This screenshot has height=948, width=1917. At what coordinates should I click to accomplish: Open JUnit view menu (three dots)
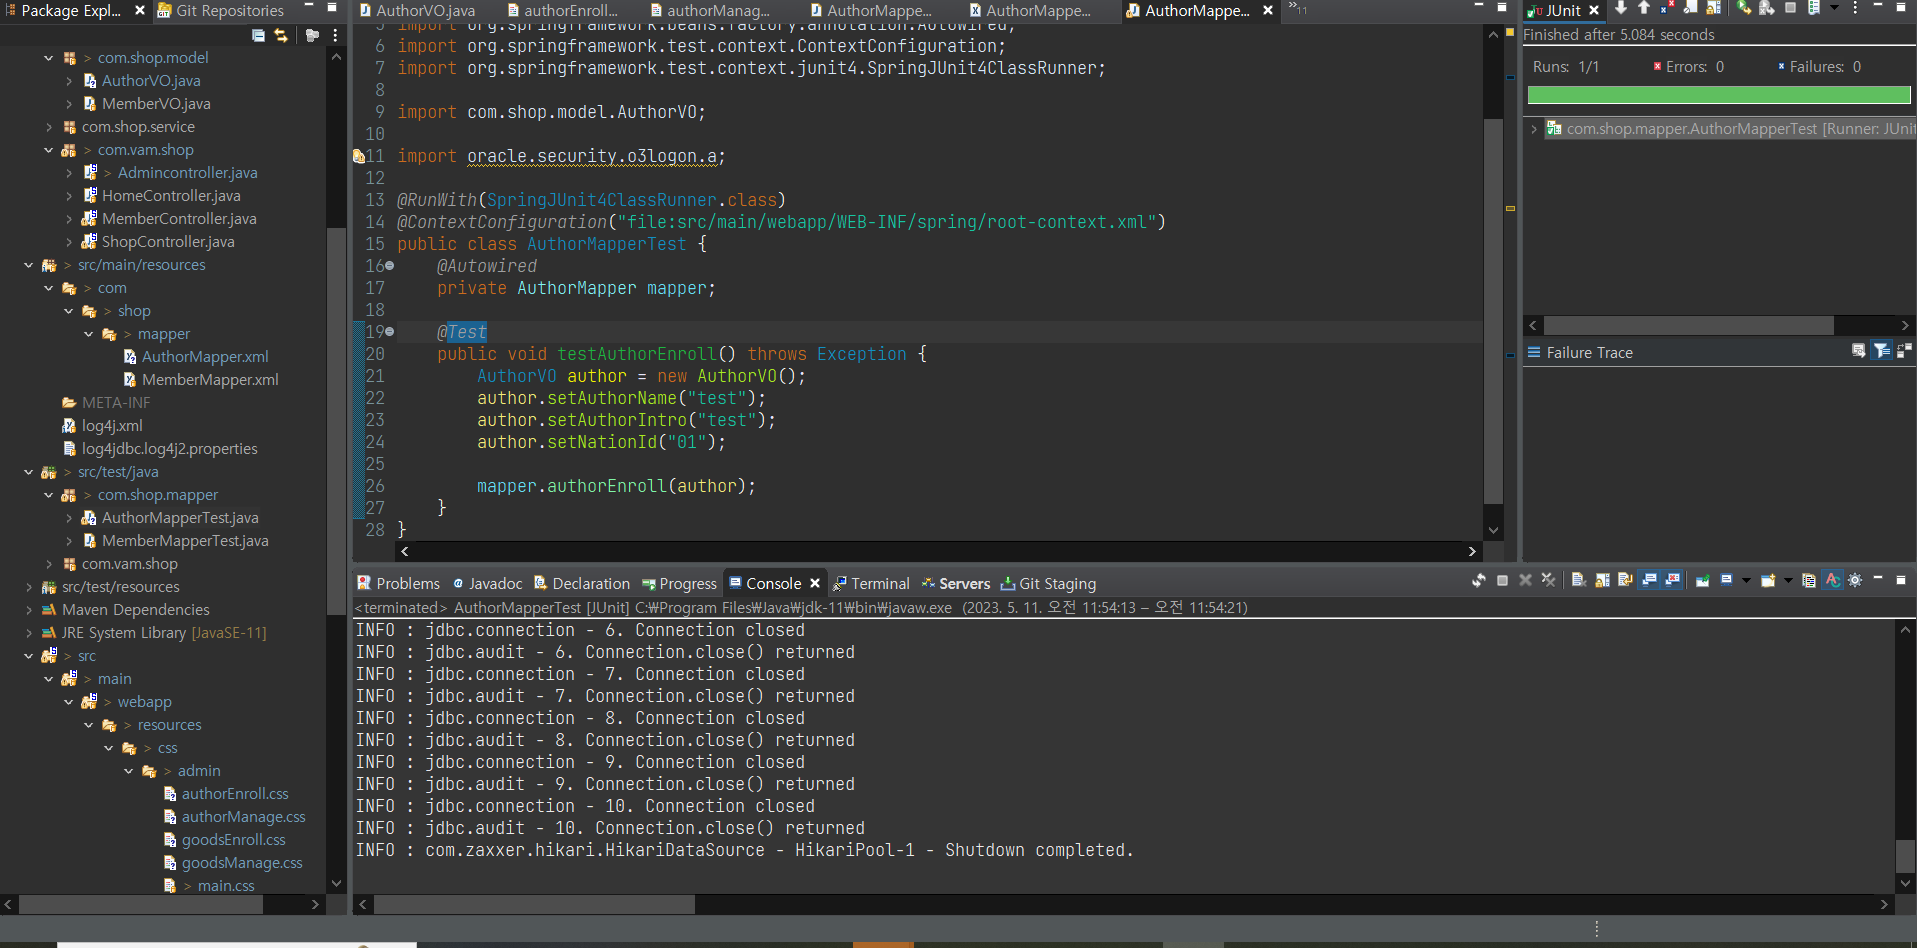[1855, 8]
